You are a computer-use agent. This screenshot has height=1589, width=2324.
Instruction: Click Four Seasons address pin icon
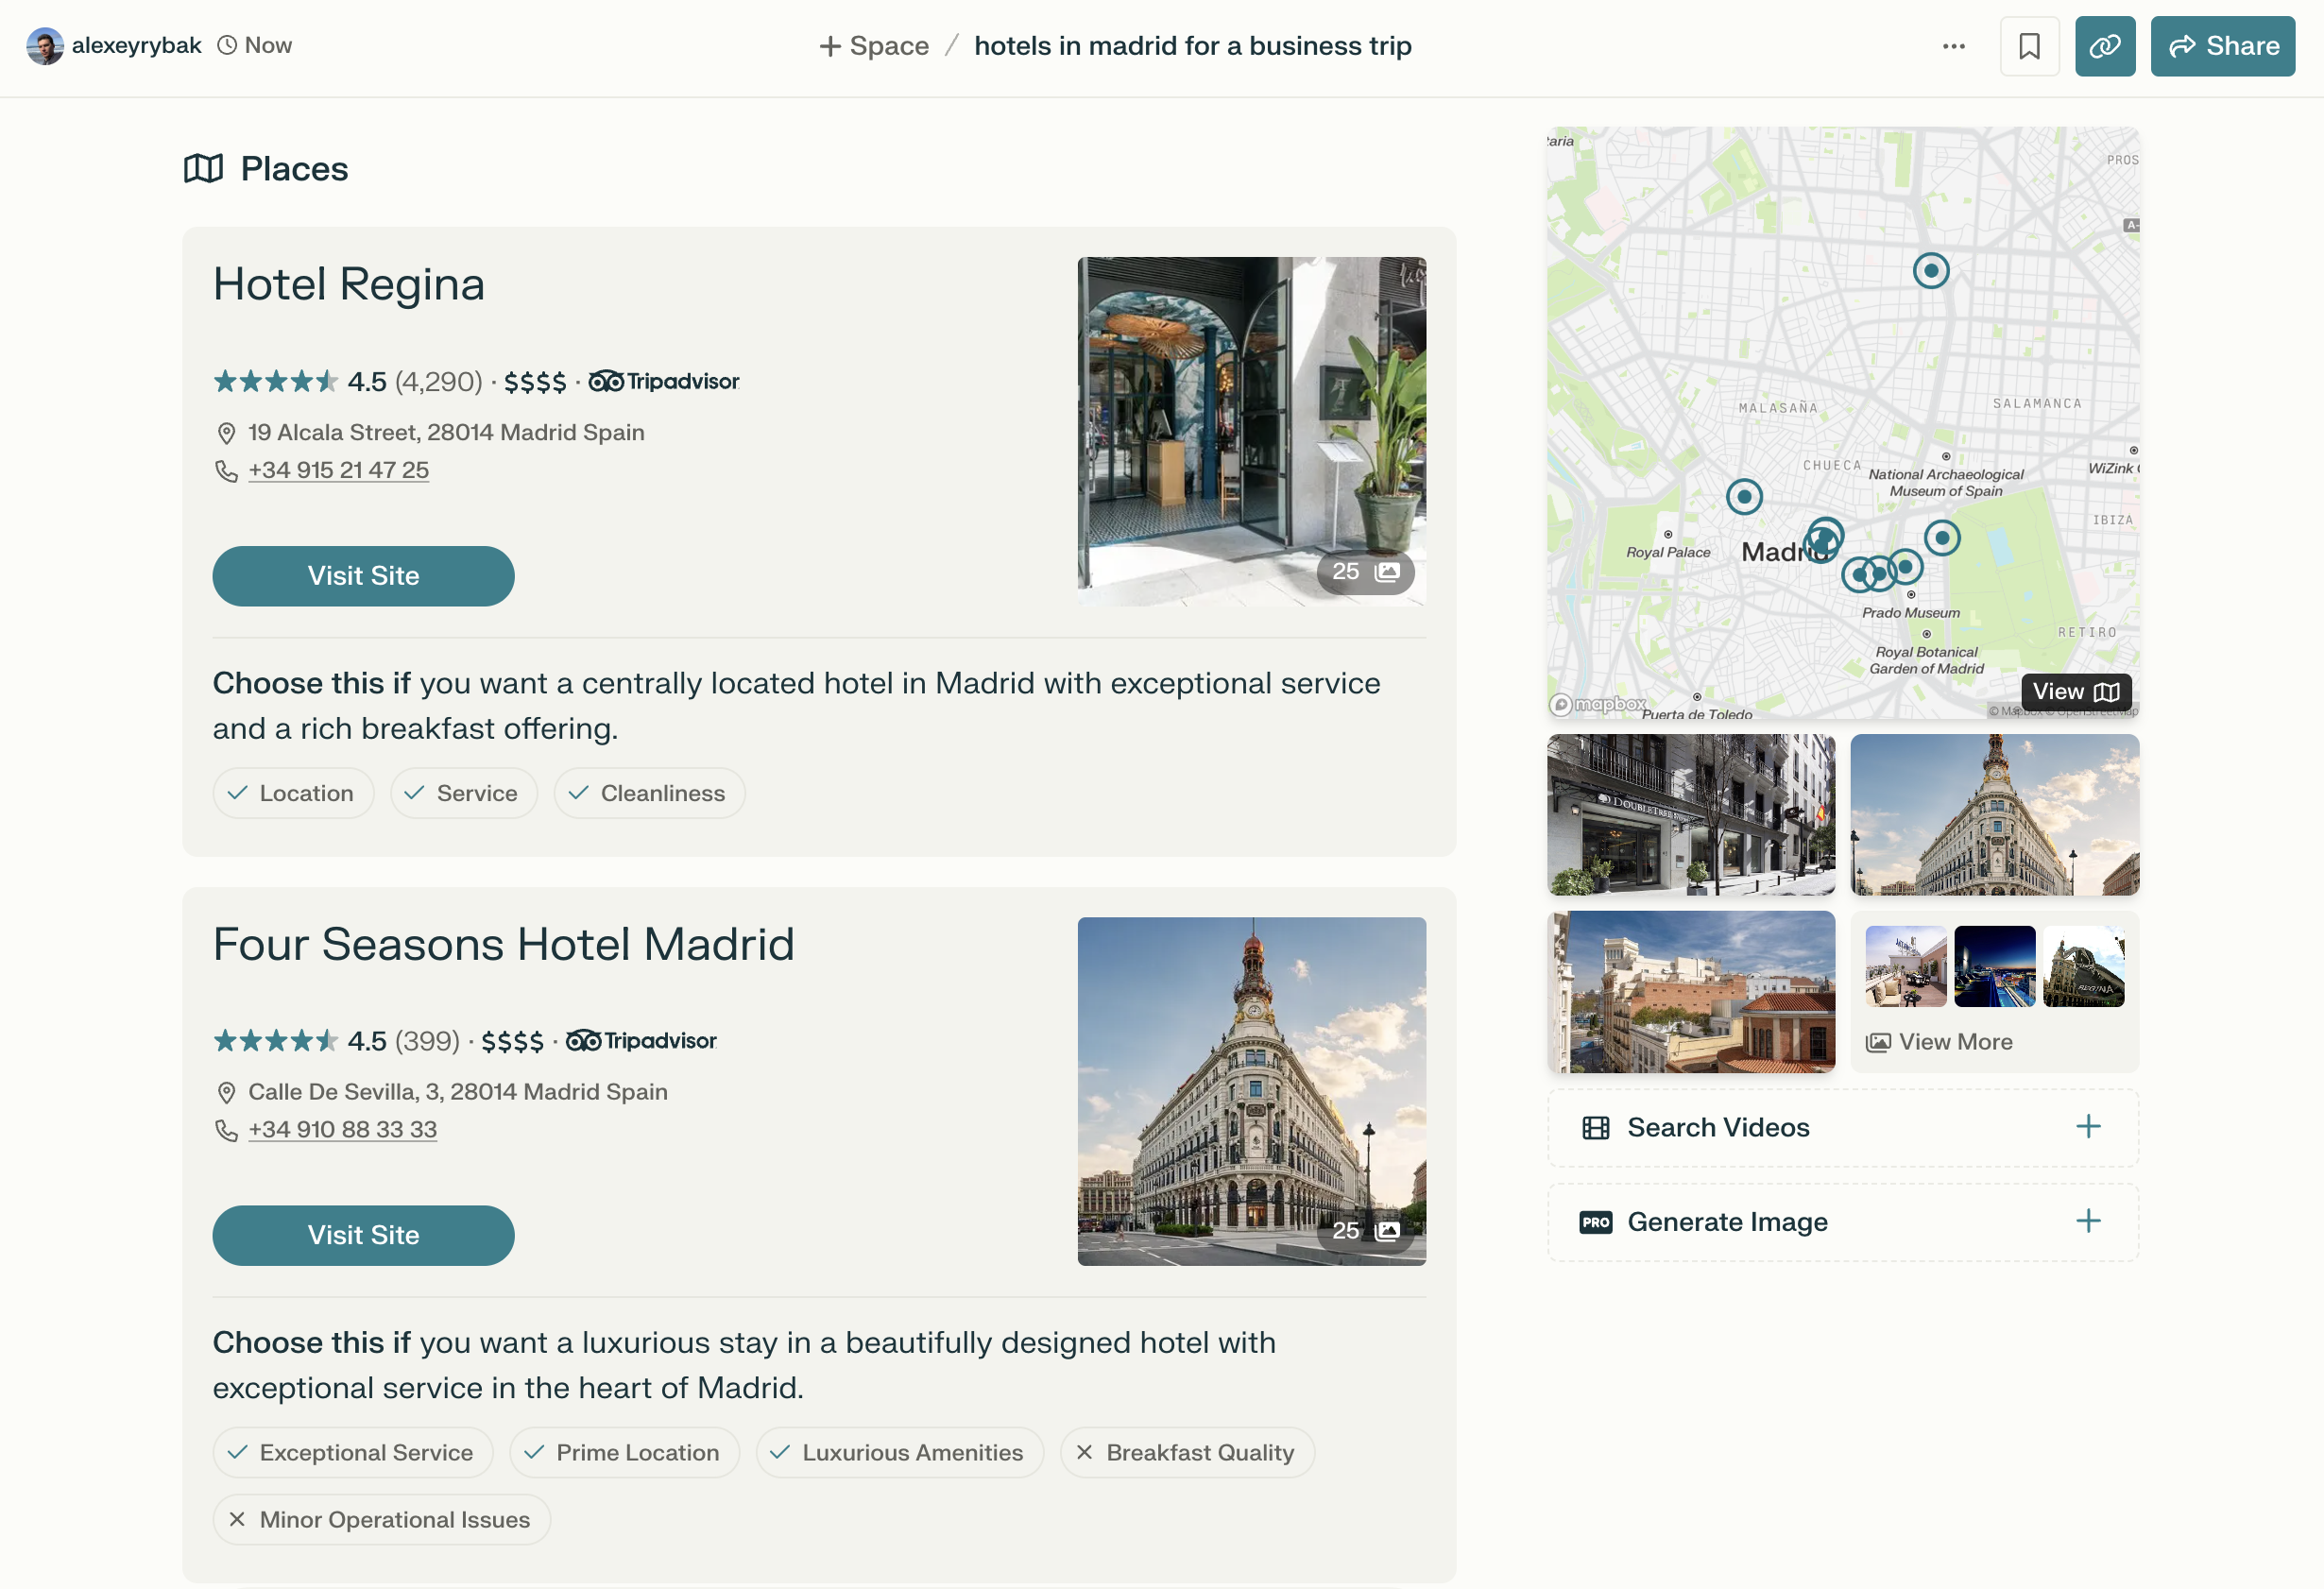[226, 1092]
